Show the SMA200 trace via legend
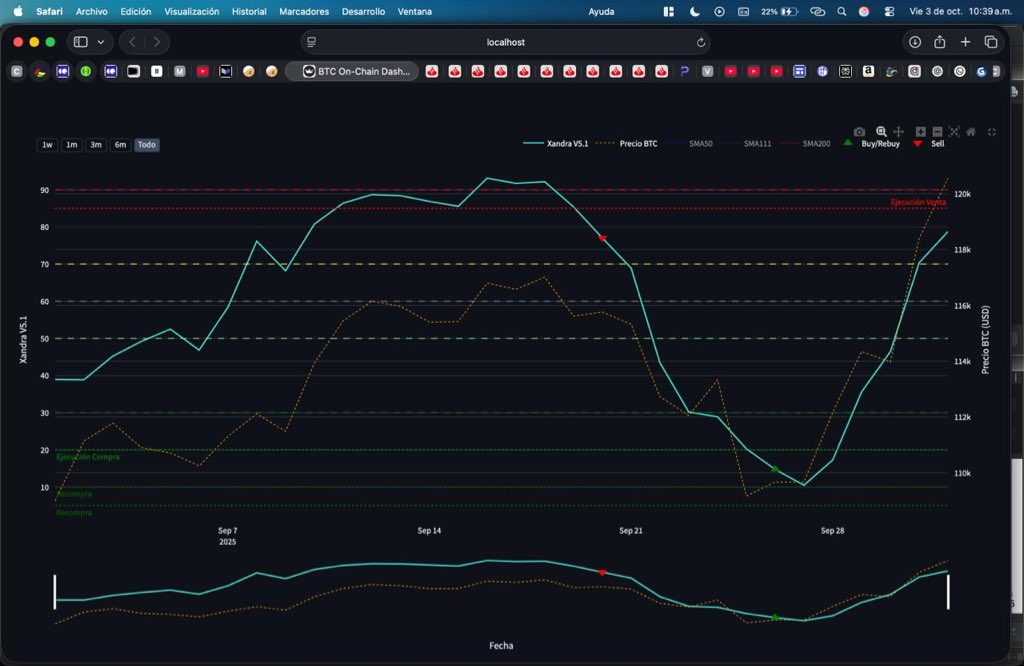Viewport: 1024px width, 666px height. [x=805, y=144]
